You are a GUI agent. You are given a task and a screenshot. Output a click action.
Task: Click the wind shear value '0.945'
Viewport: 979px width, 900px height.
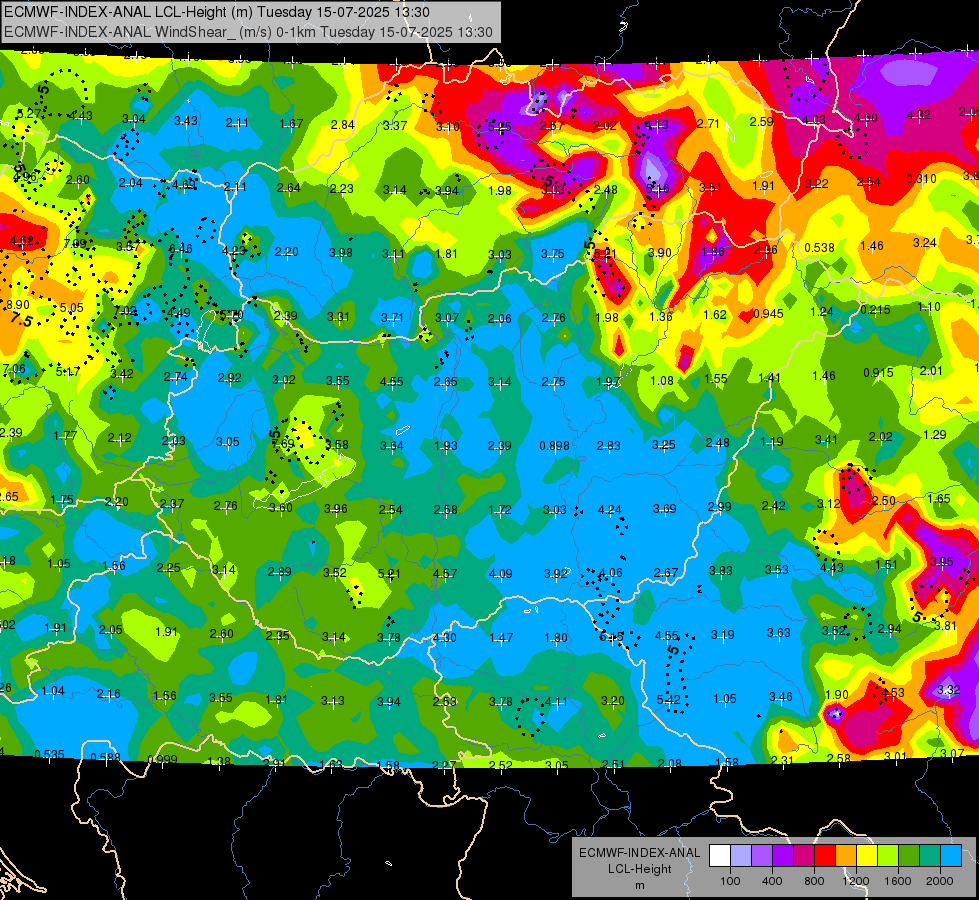[x=768, y=314]
